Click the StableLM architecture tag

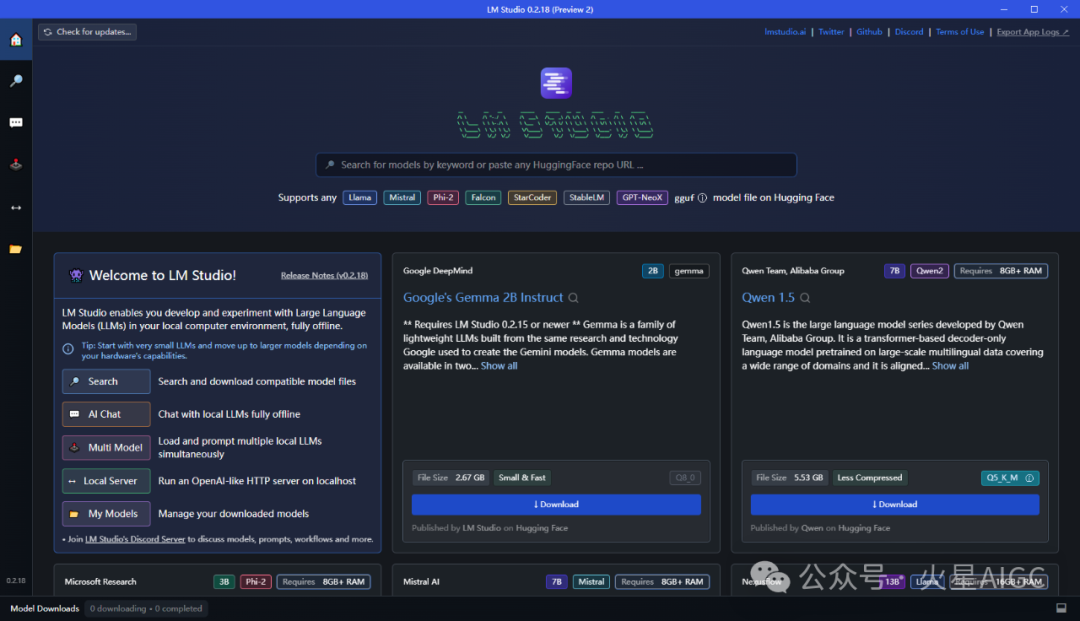(x=586, y=198)
